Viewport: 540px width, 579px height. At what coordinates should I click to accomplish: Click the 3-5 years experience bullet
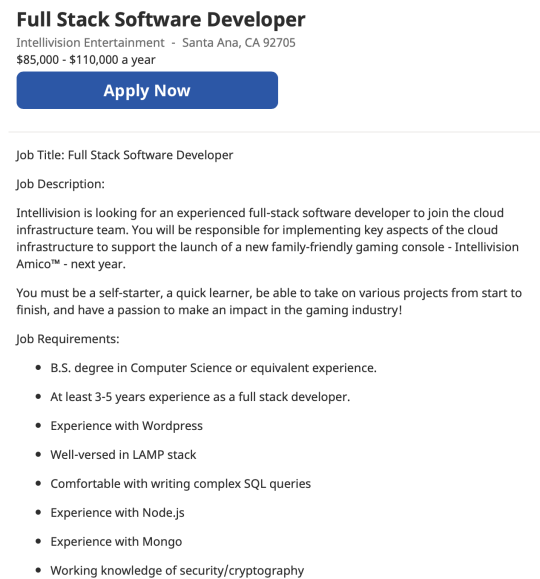pos(200,397)
